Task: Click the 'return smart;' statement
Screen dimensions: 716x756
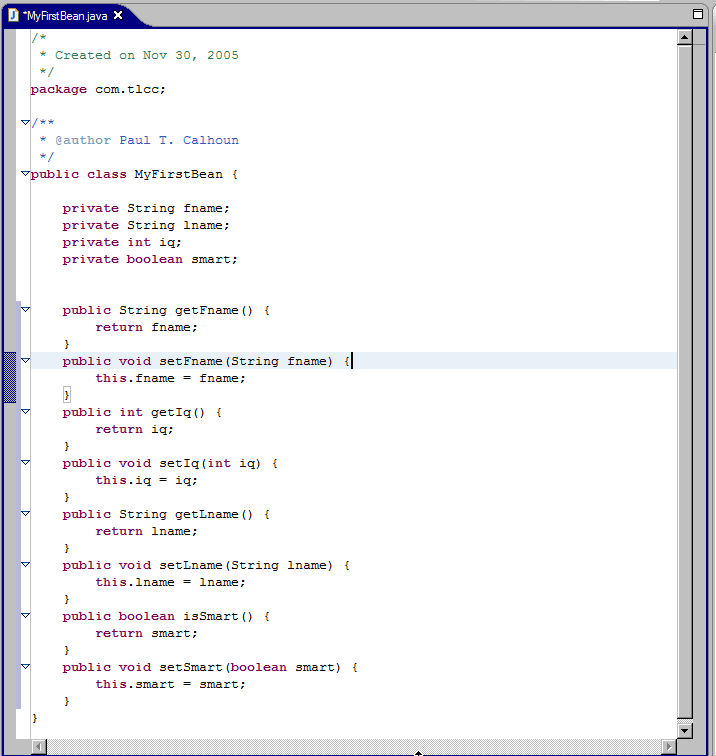Action: pos(147,634)
